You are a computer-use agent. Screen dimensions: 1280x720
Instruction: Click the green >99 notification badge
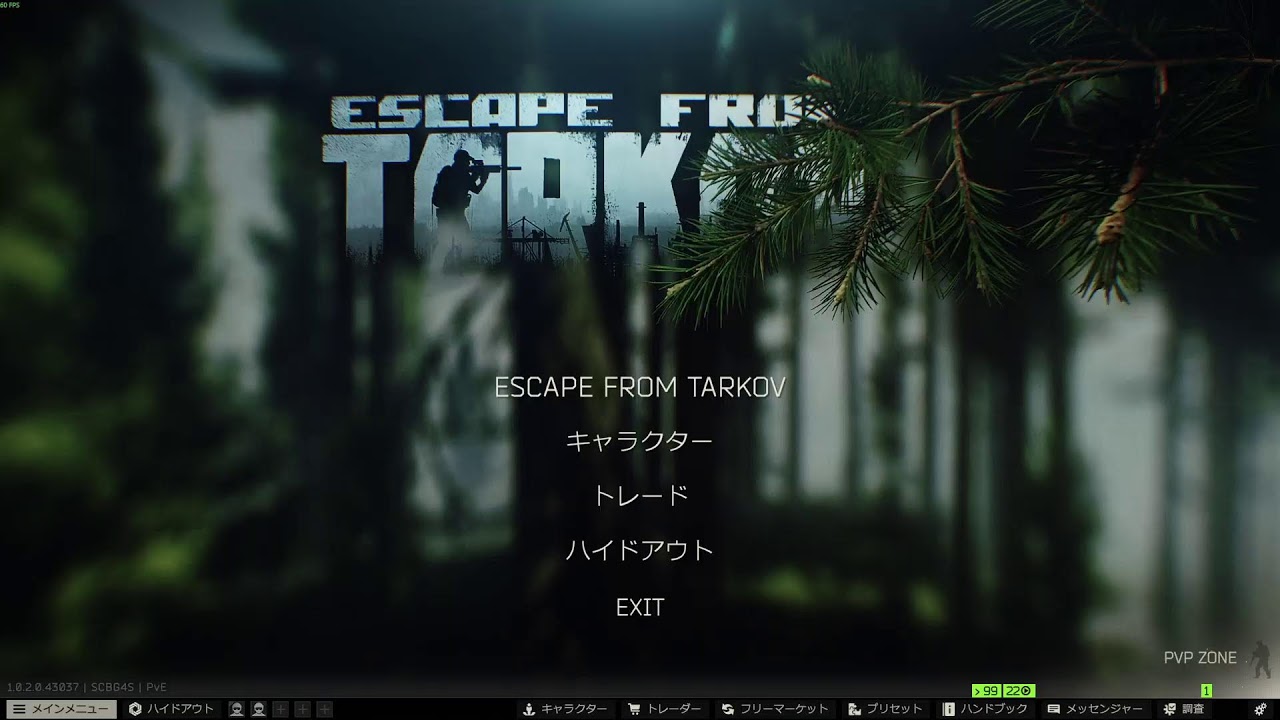tap(987, 691)
